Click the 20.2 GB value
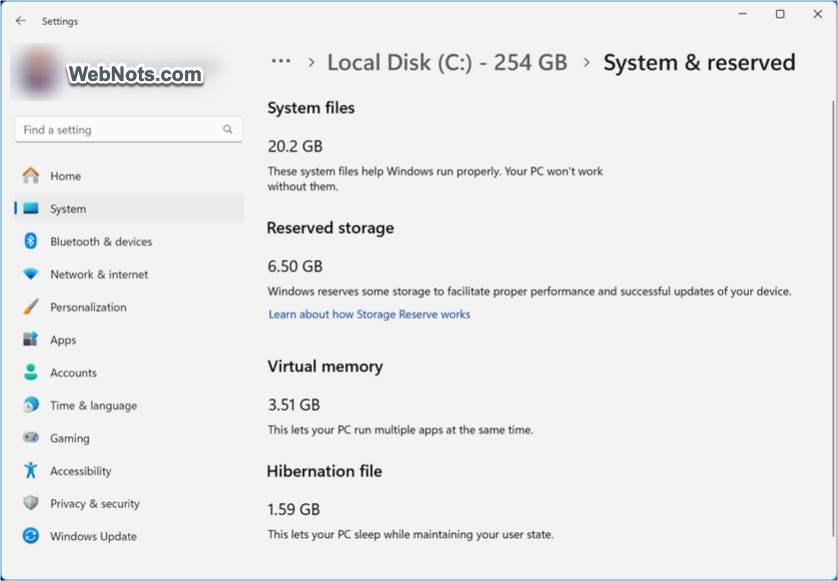Screen dimensions: 838x581 (x=295, y=146)
